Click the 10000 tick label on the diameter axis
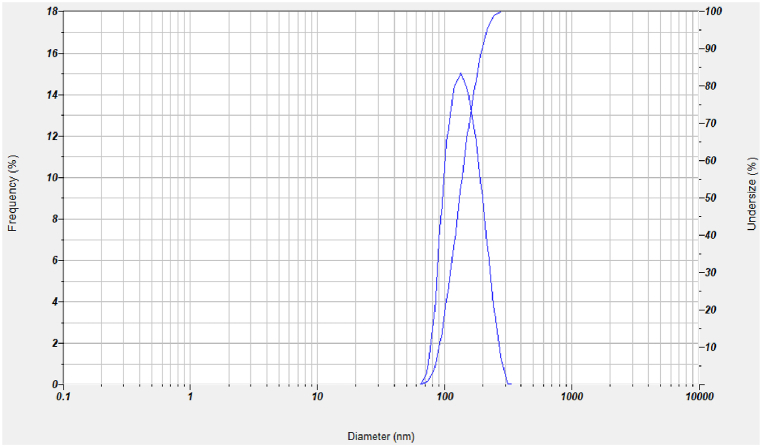The height and width of the screenshot is (447, 762). coord(698,397)
